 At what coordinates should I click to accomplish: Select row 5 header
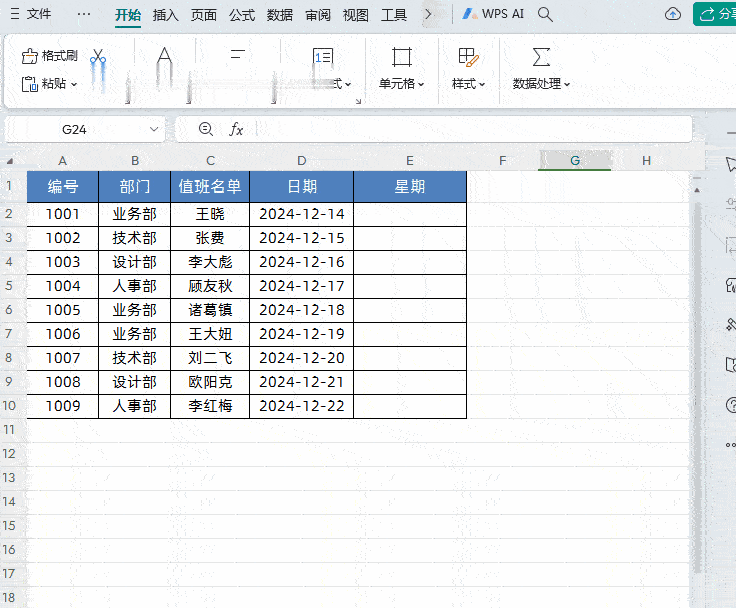(x=9, y=286)
